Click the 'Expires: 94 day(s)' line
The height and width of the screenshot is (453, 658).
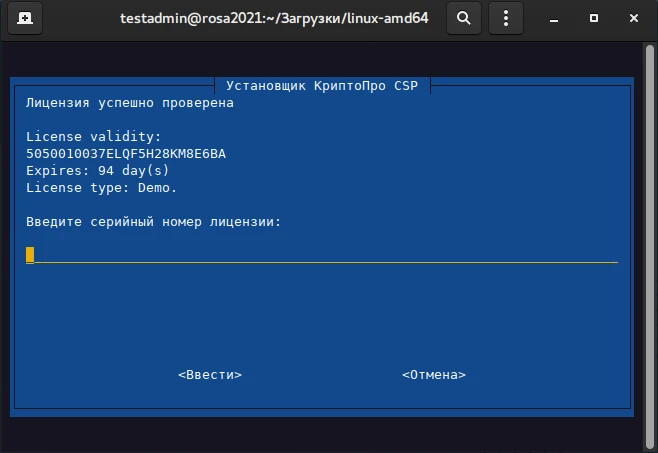pyautogui.click(x=97, y=170)
